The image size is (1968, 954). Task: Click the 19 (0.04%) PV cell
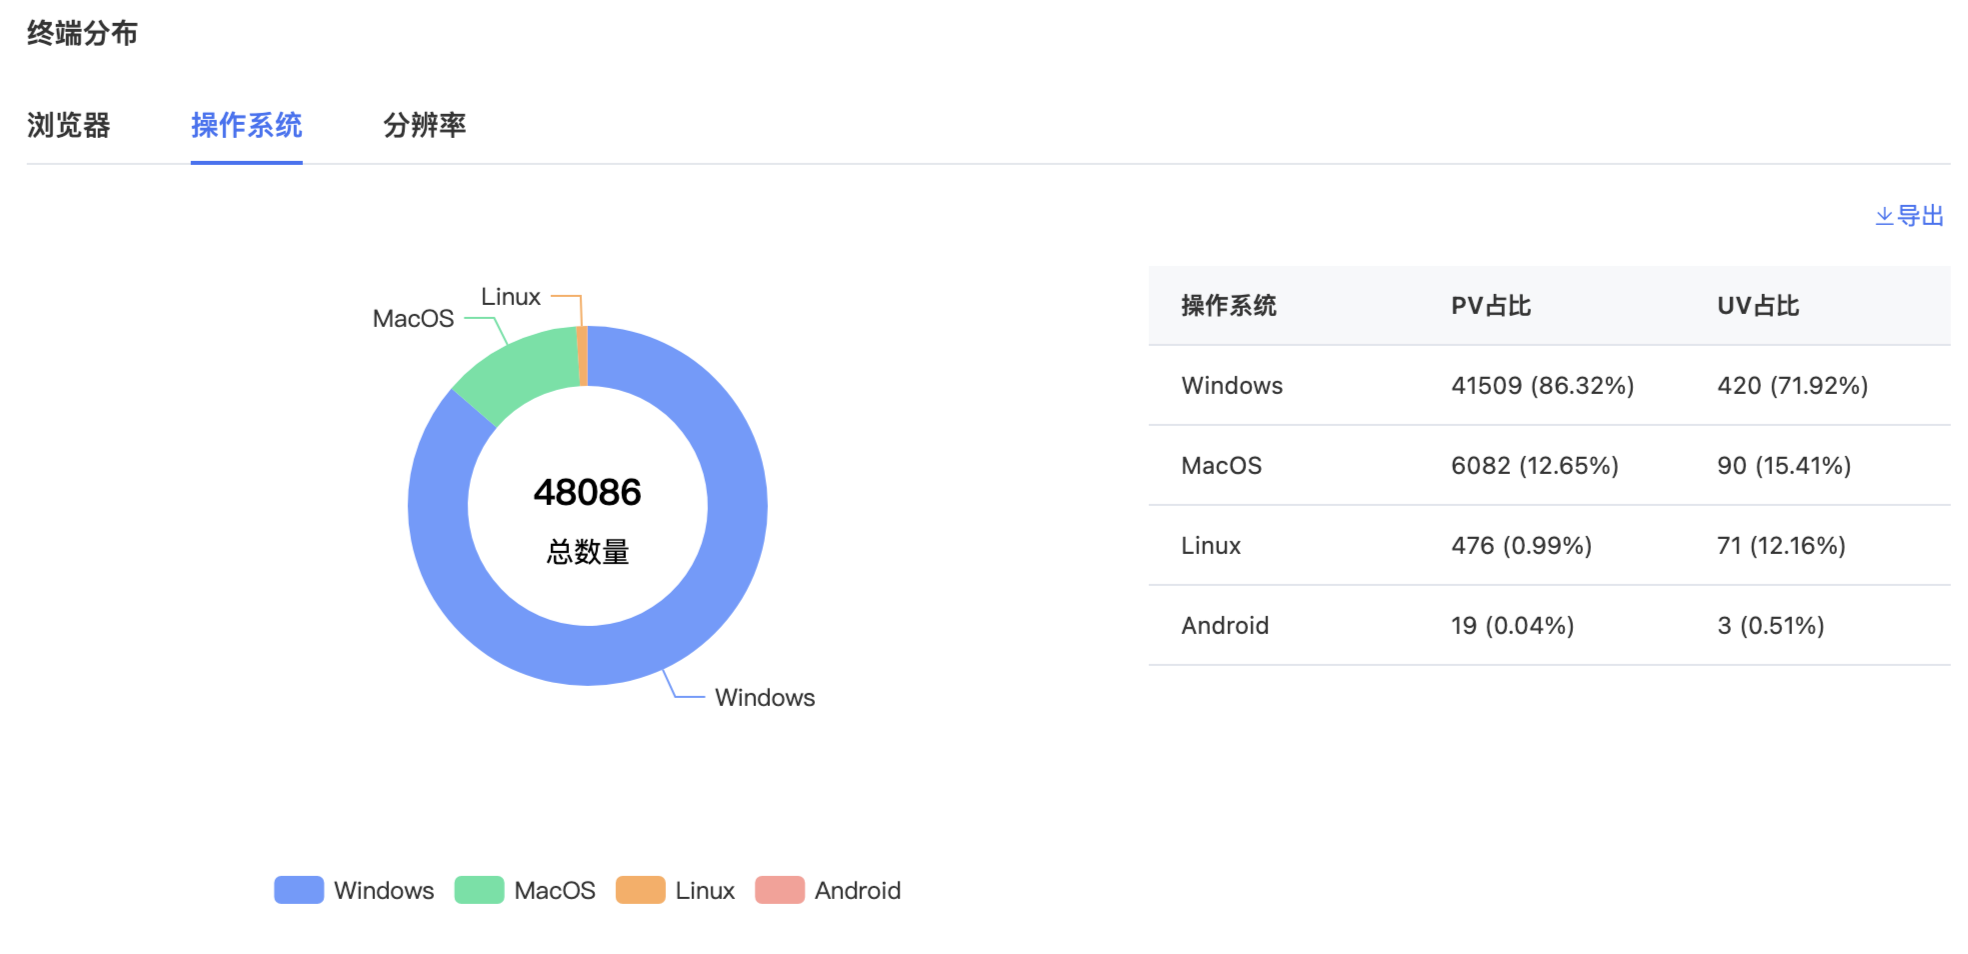[1512, 626]
